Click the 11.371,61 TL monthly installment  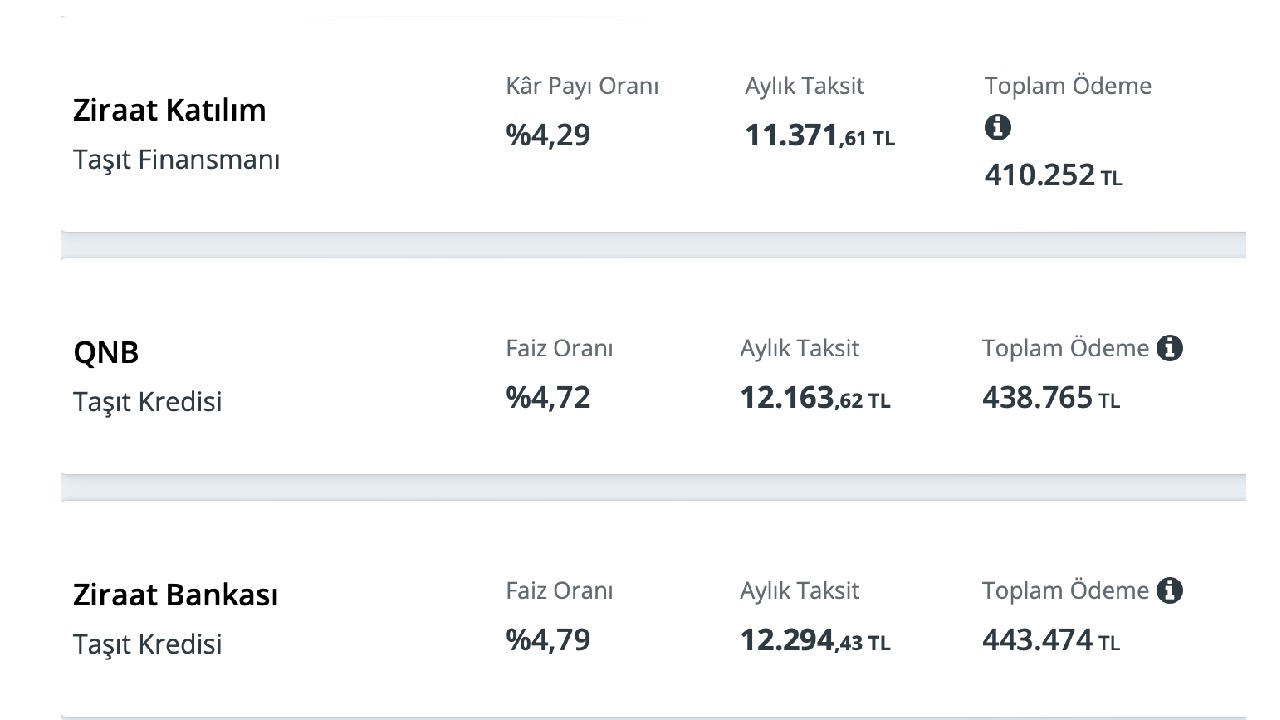tap(820, 136)
